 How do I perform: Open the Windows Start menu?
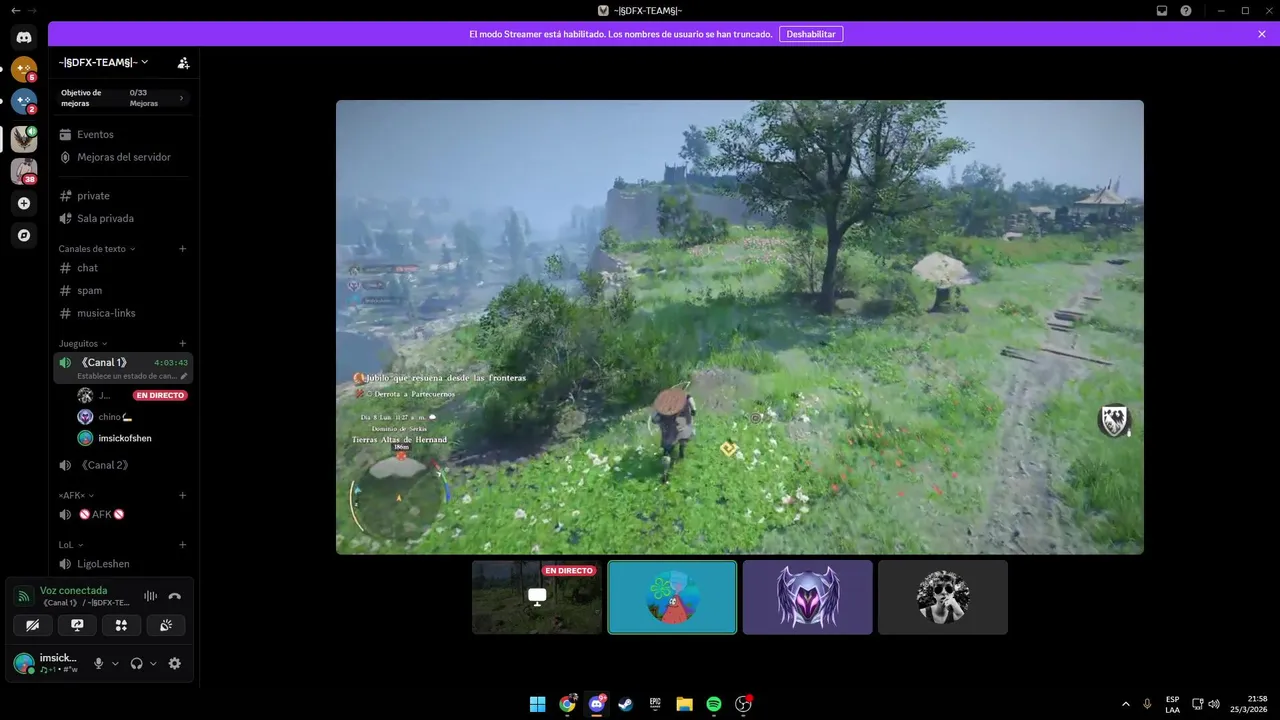point(537,704)
